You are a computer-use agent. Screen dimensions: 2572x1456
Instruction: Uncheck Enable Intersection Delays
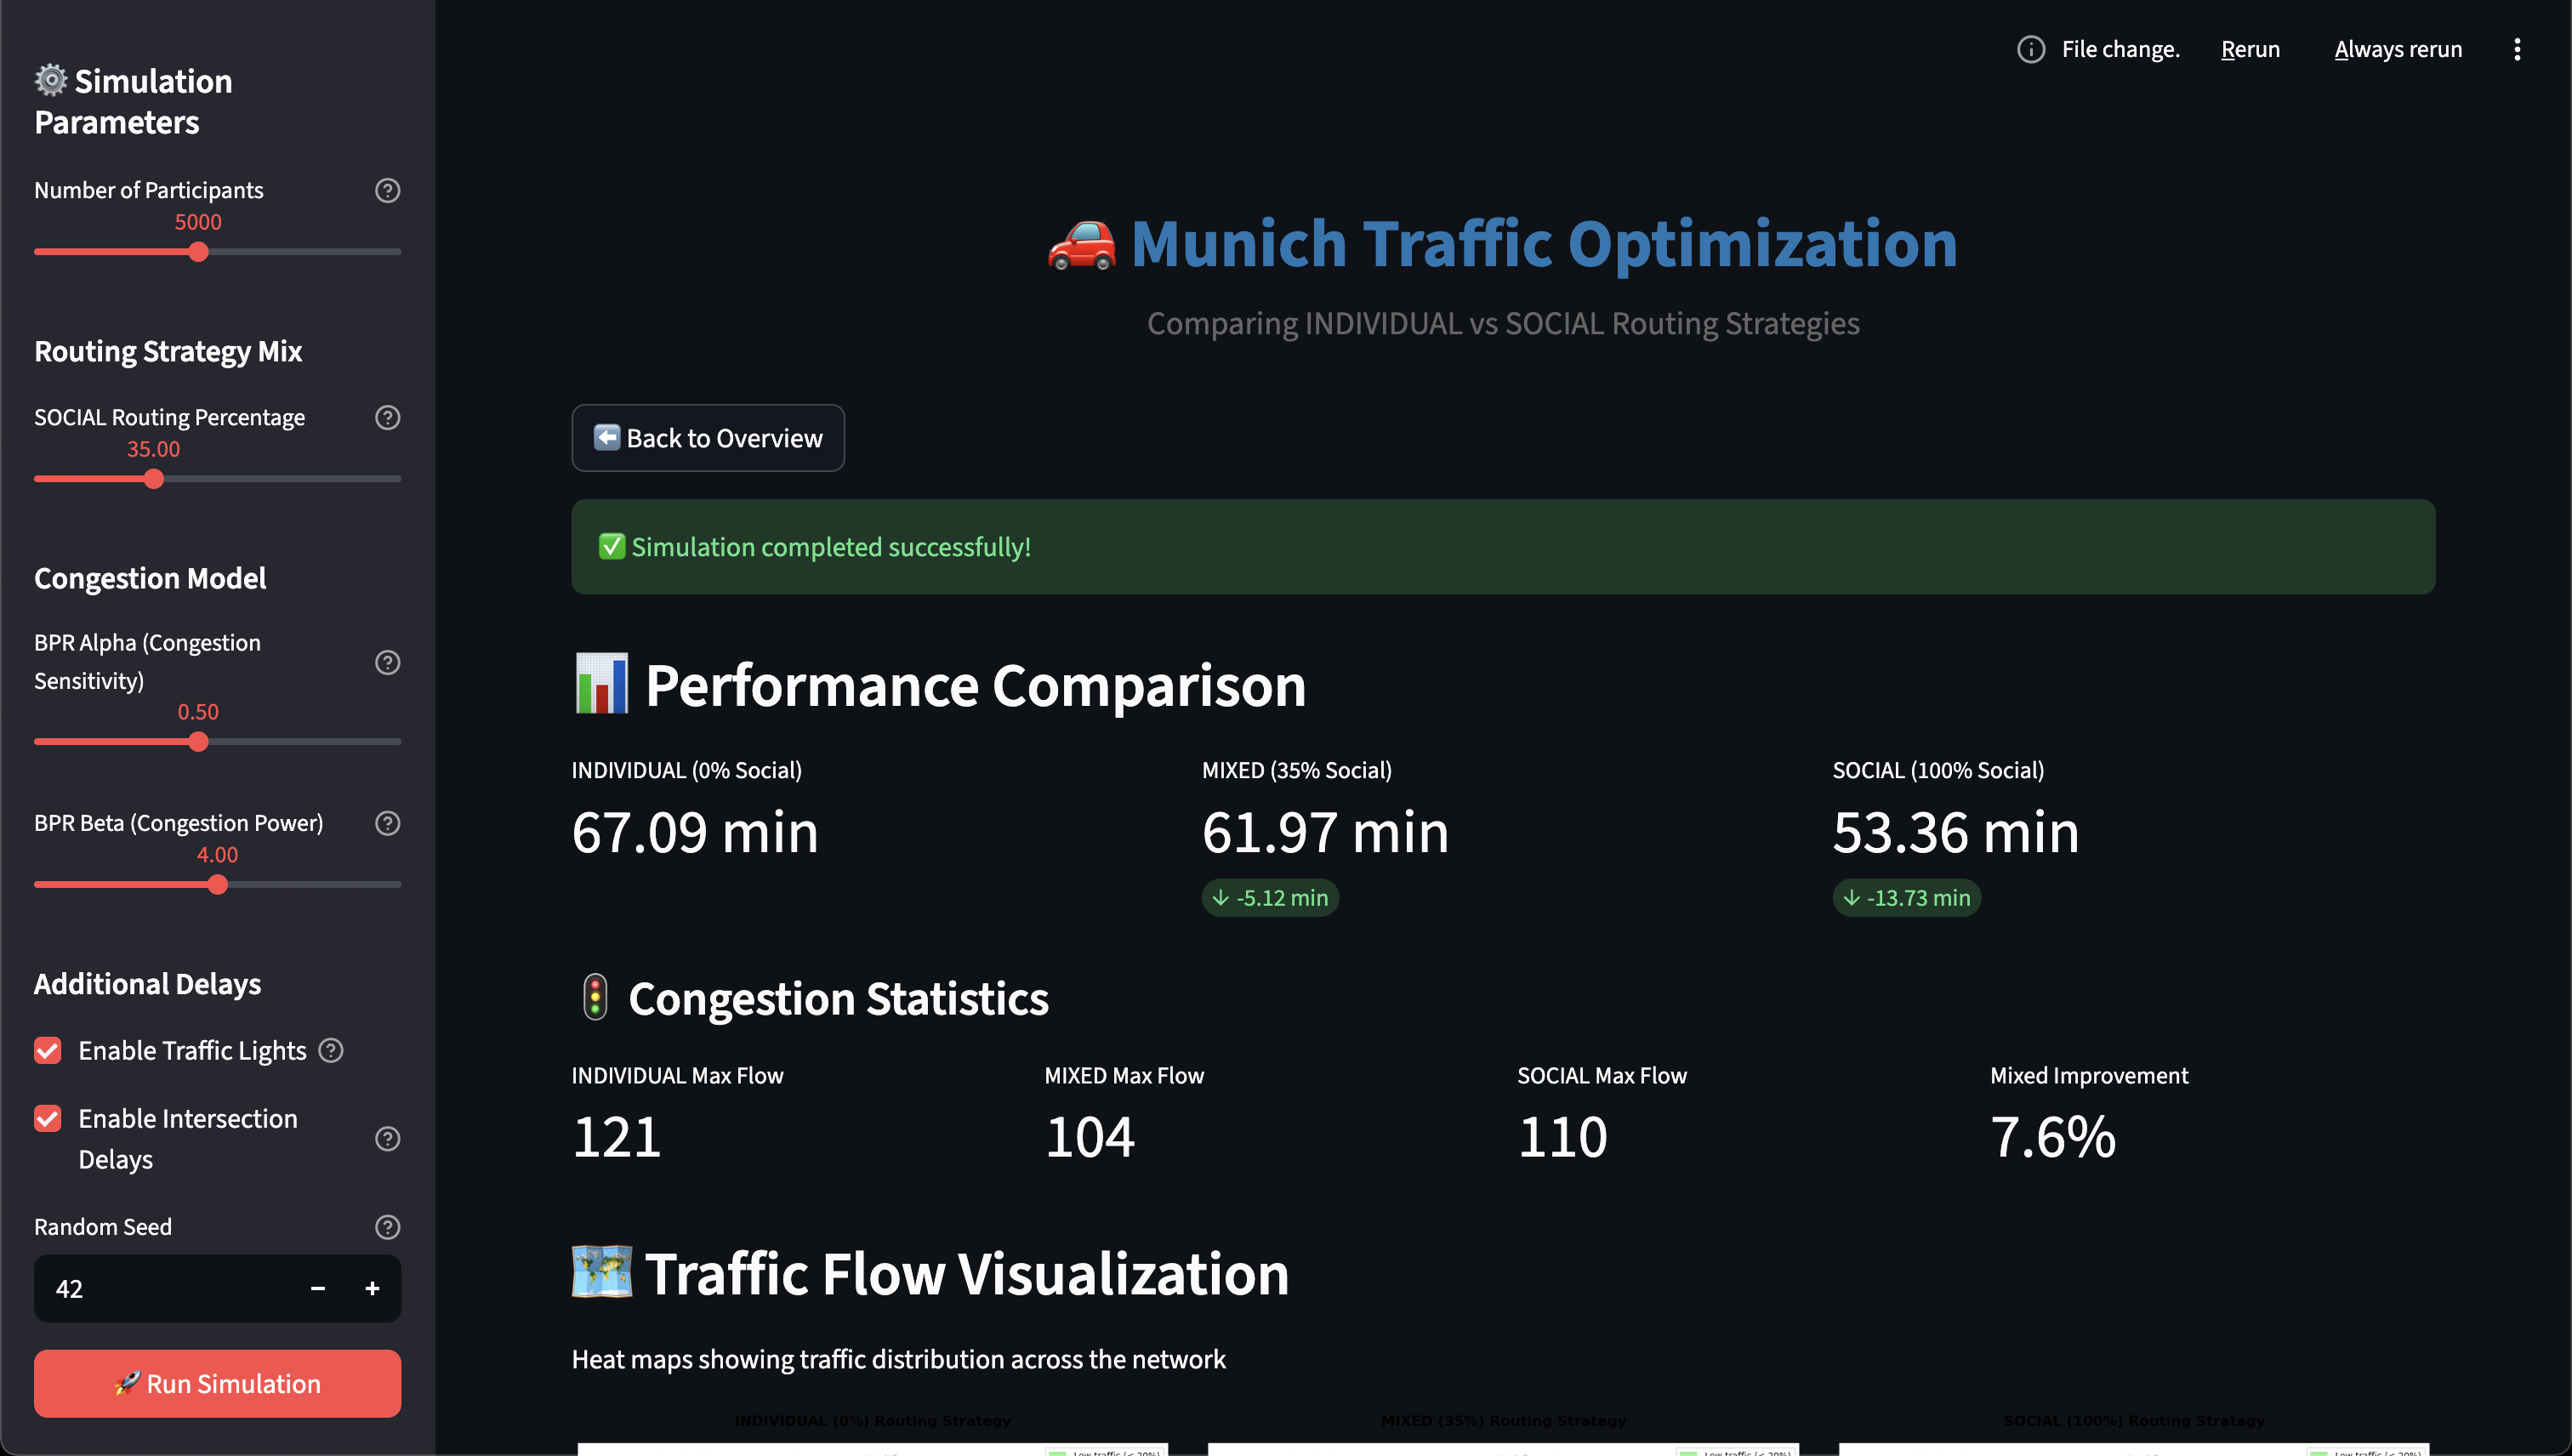[x=48, y=1118]
